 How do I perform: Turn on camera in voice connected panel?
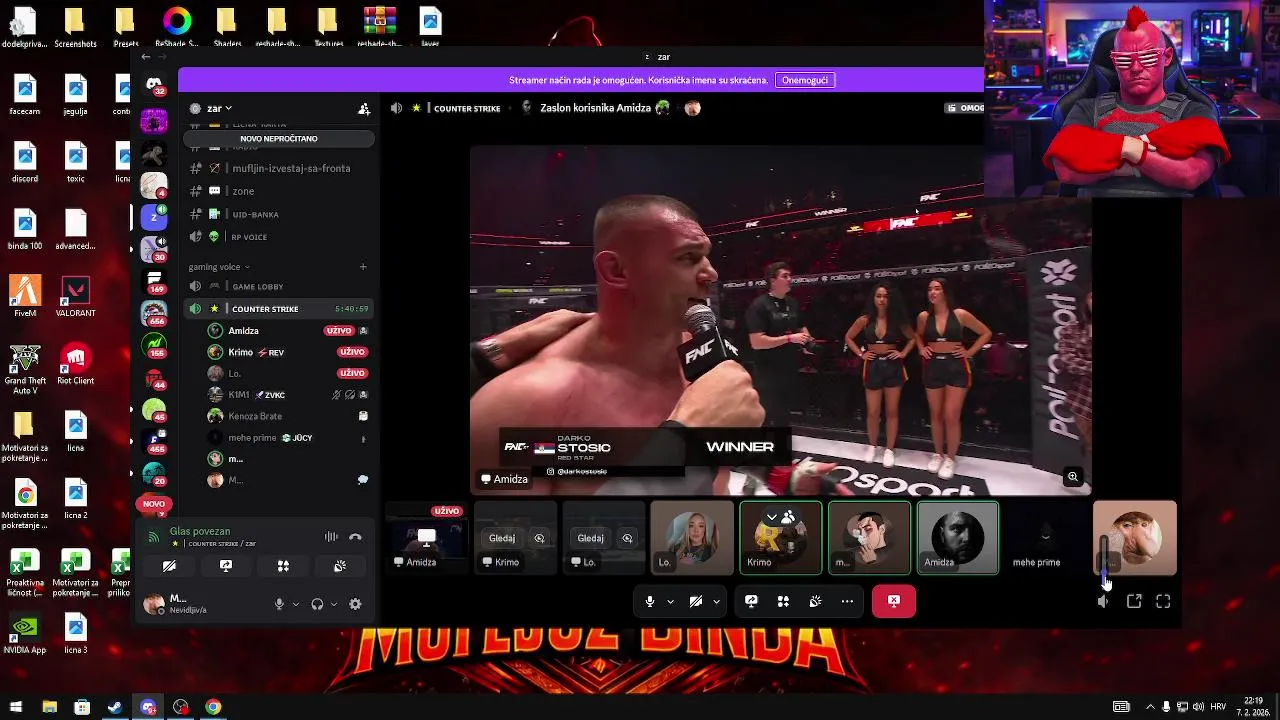(169, 566)
